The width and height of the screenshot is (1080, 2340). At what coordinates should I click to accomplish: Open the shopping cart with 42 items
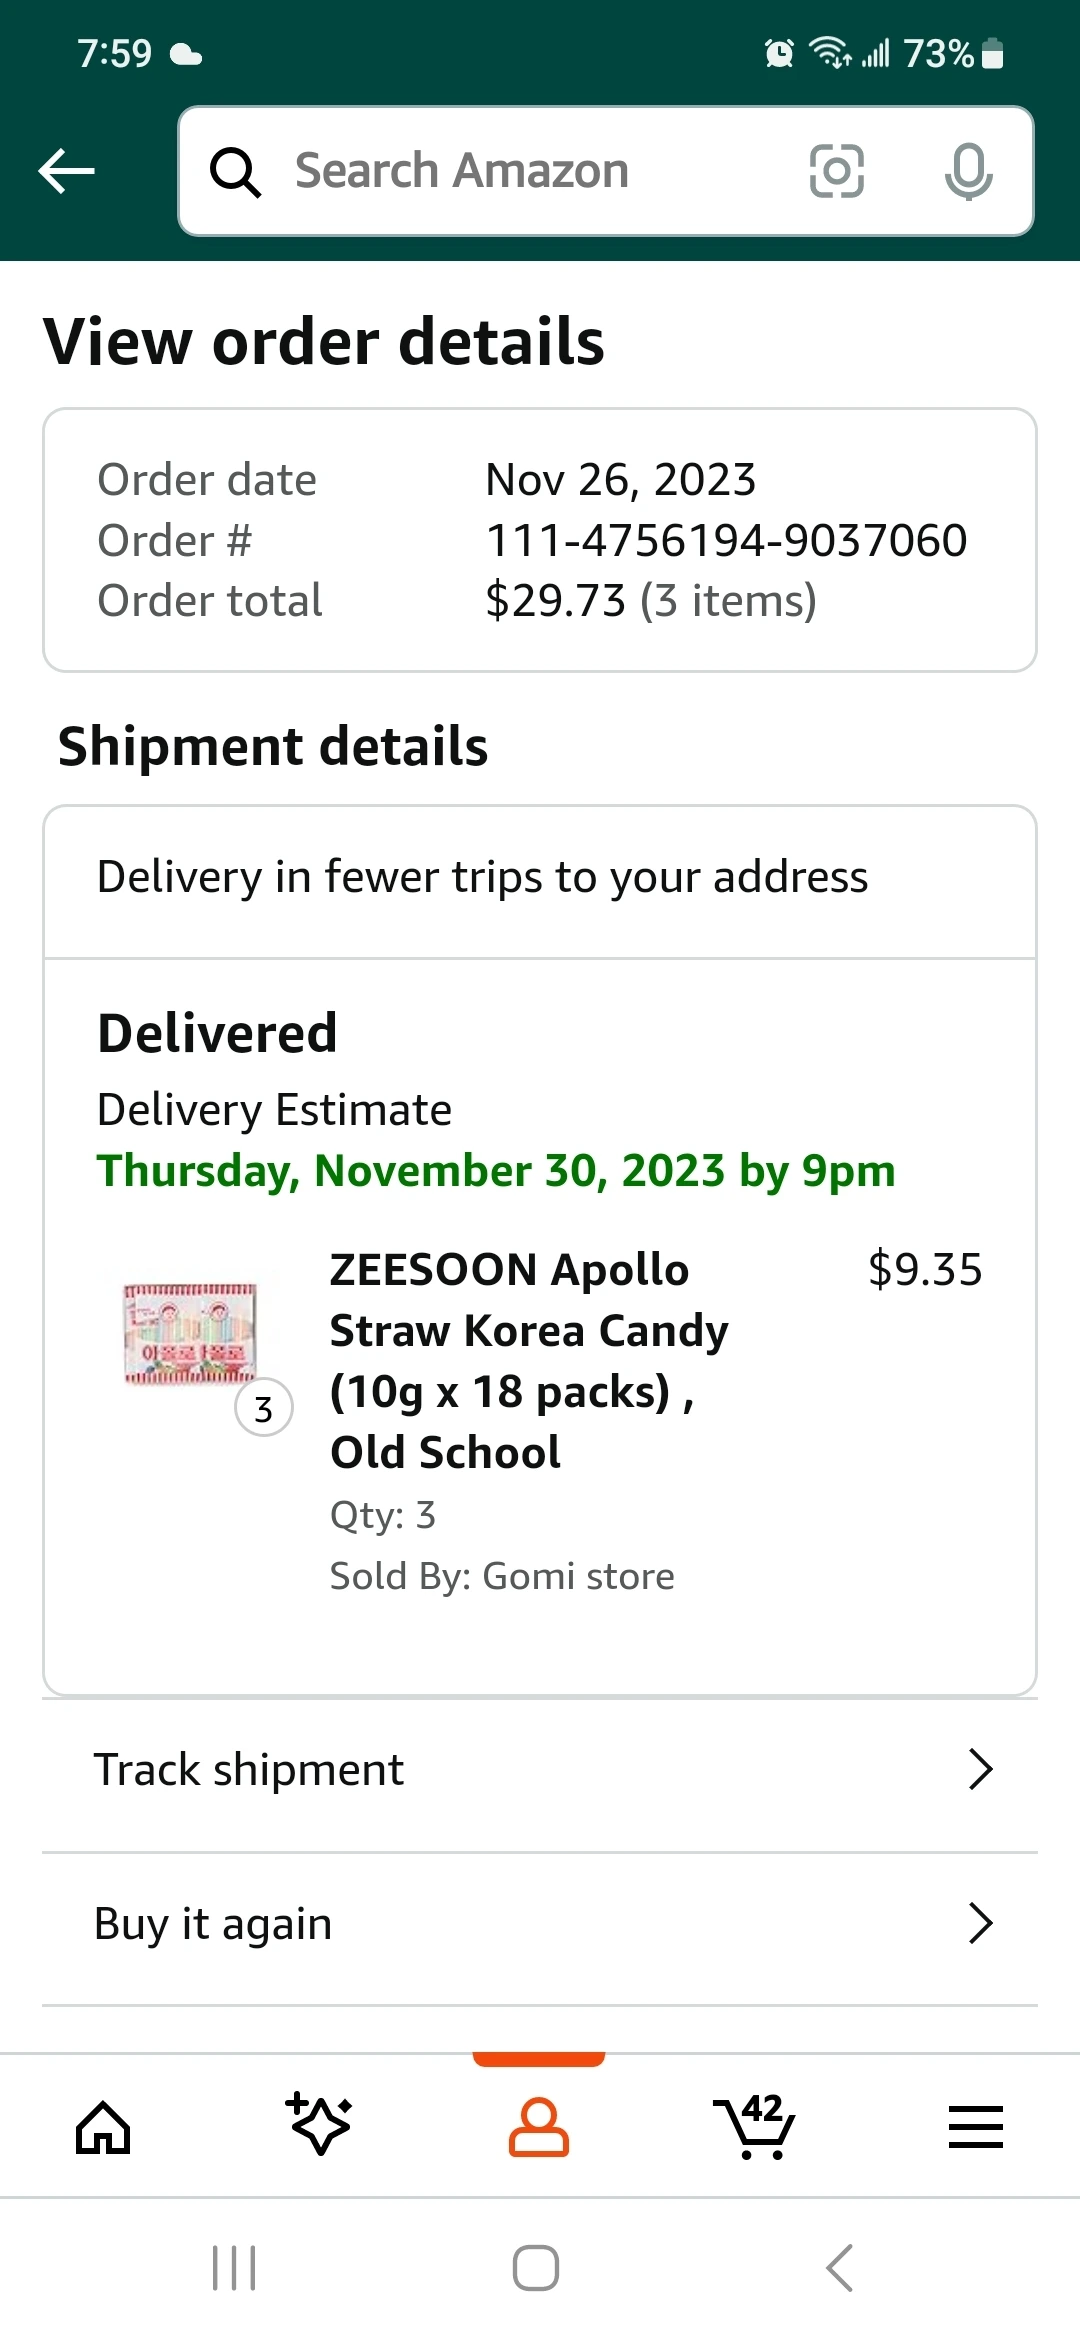(x=756, y=2126)
